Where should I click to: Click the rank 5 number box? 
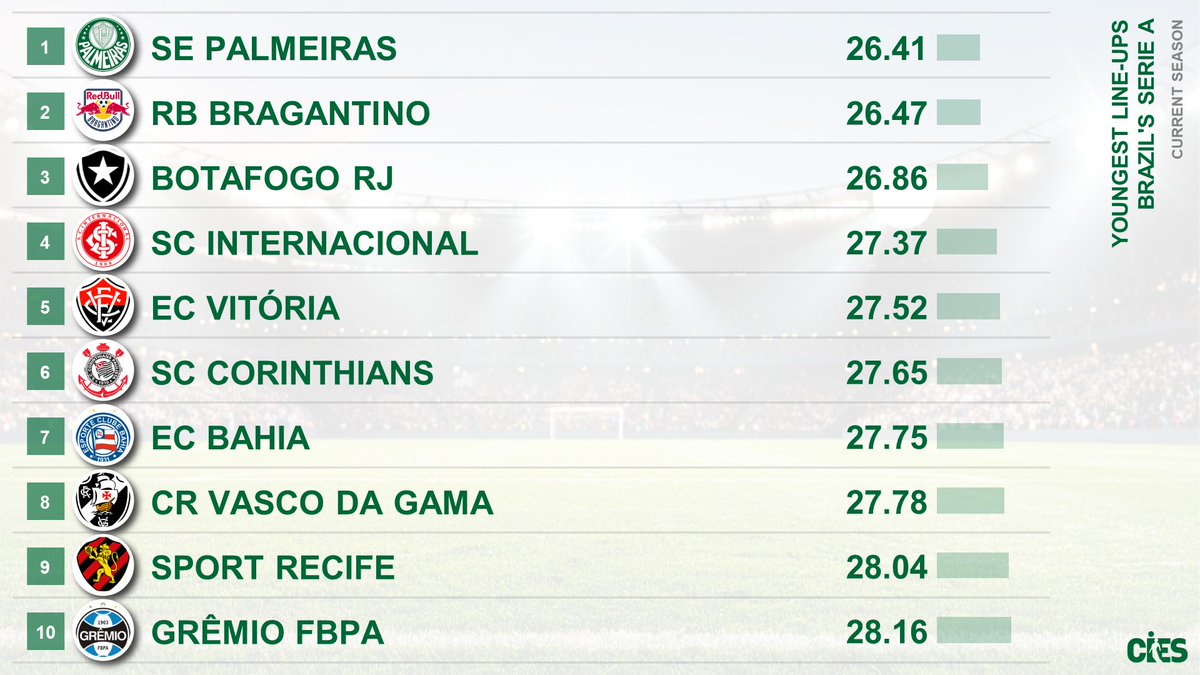45,307
